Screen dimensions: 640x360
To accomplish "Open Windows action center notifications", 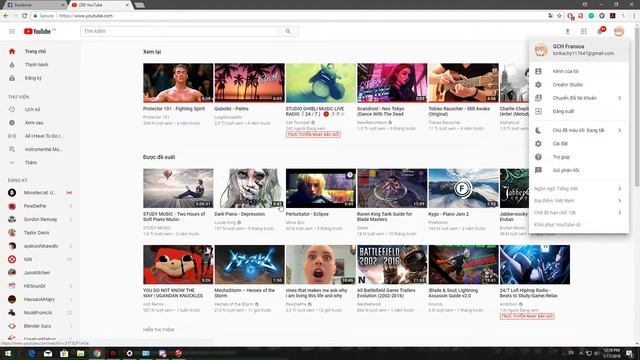I will pyautogui.click(x=630, y=353).
